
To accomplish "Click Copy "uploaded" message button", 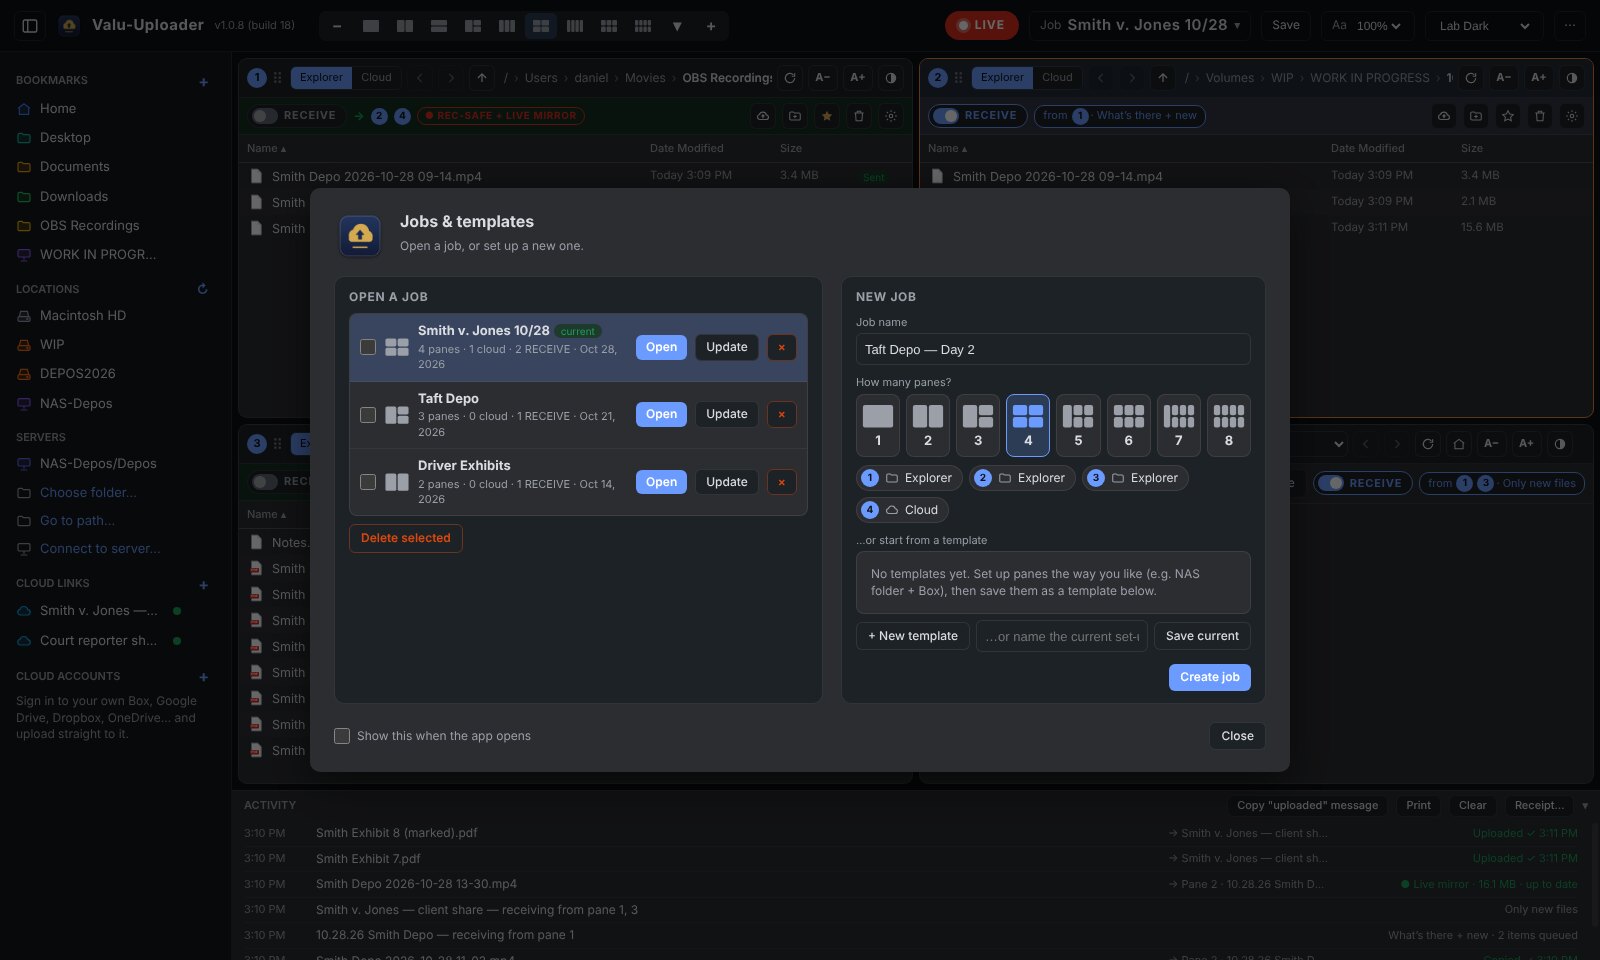I will coord(1307,806).
